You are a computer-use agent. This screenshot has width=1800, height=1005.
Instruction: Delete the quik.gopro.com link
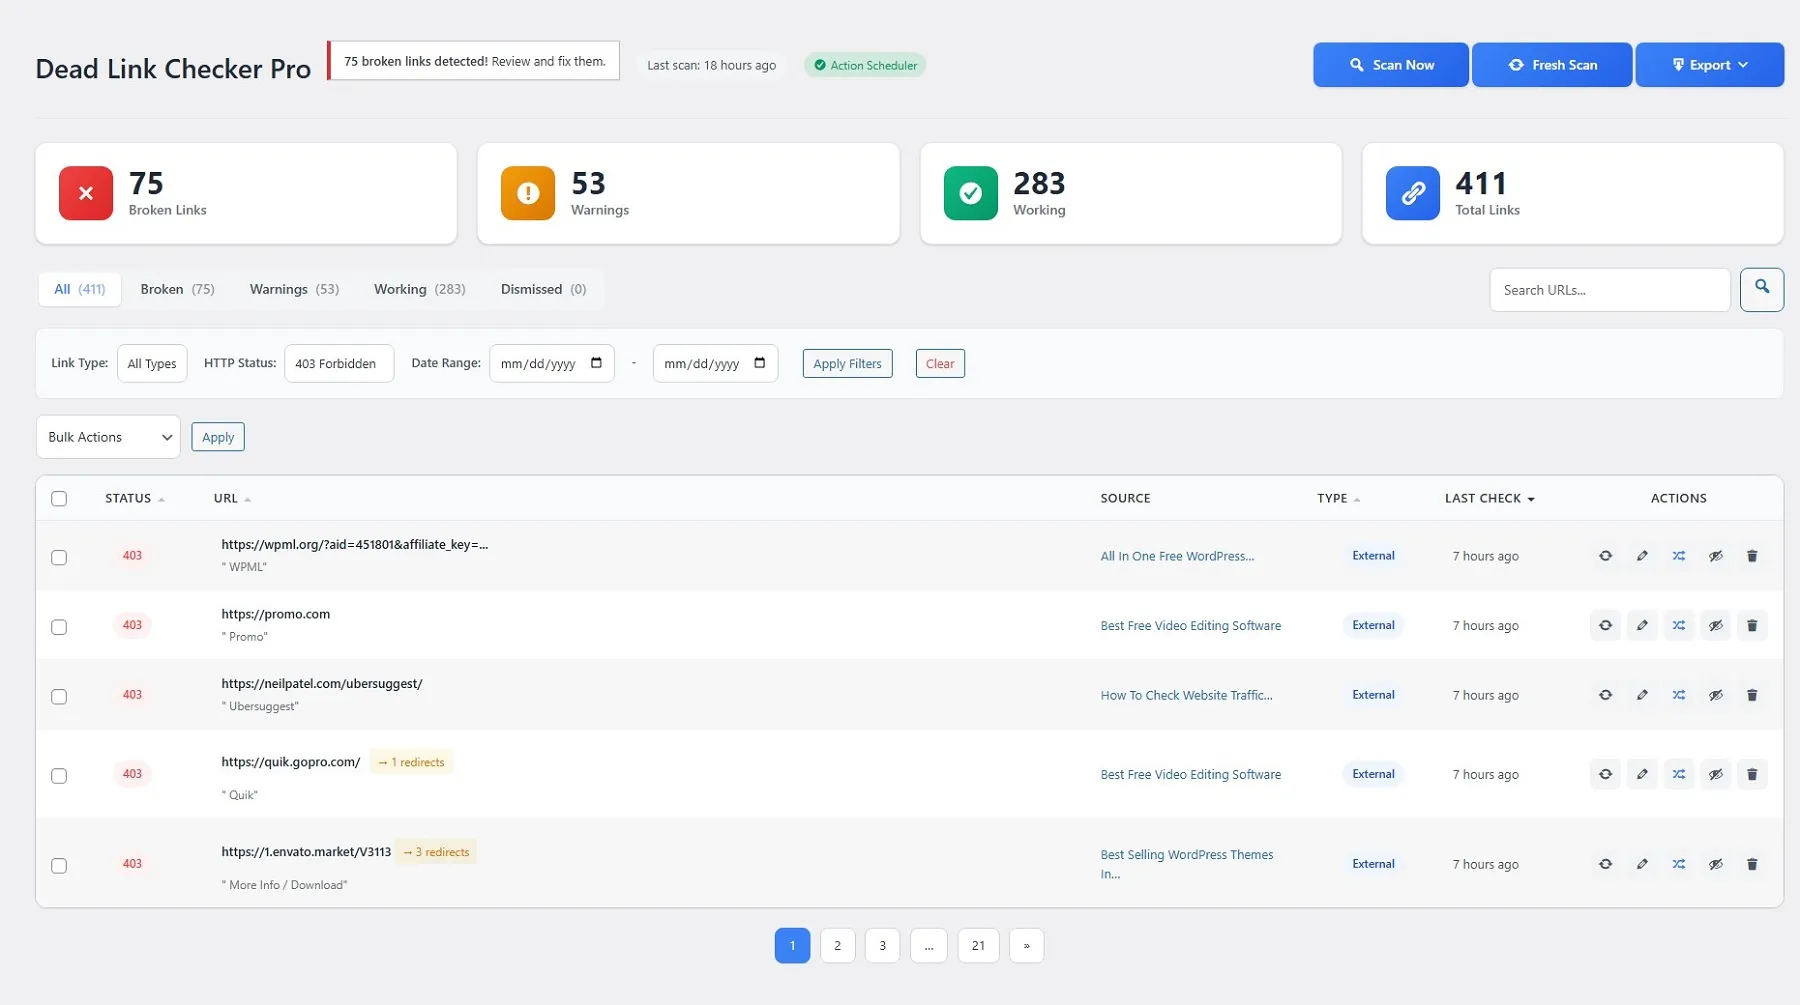coord(1752,774)
